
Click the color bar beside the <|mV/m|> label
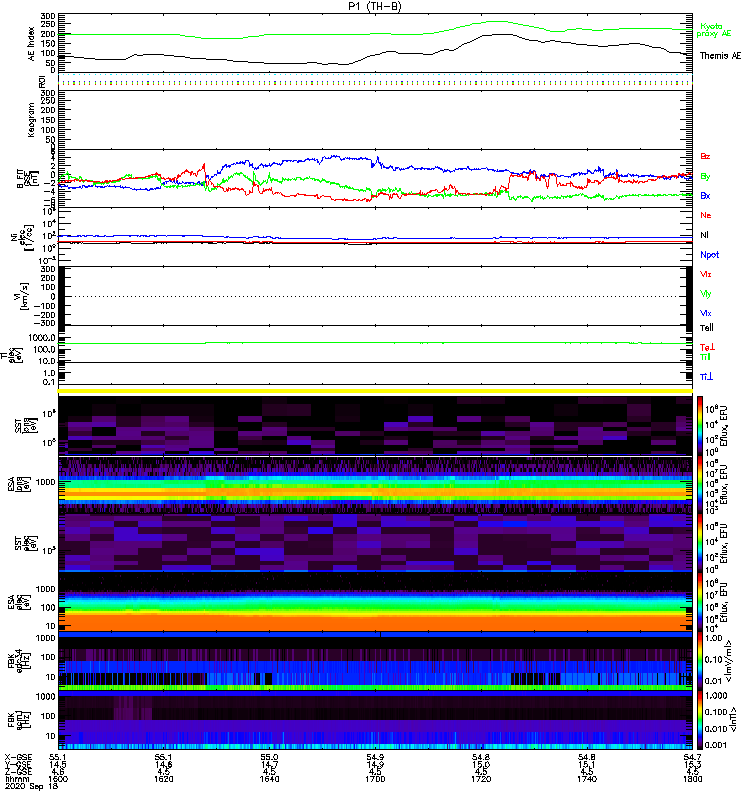click(699, 661)
